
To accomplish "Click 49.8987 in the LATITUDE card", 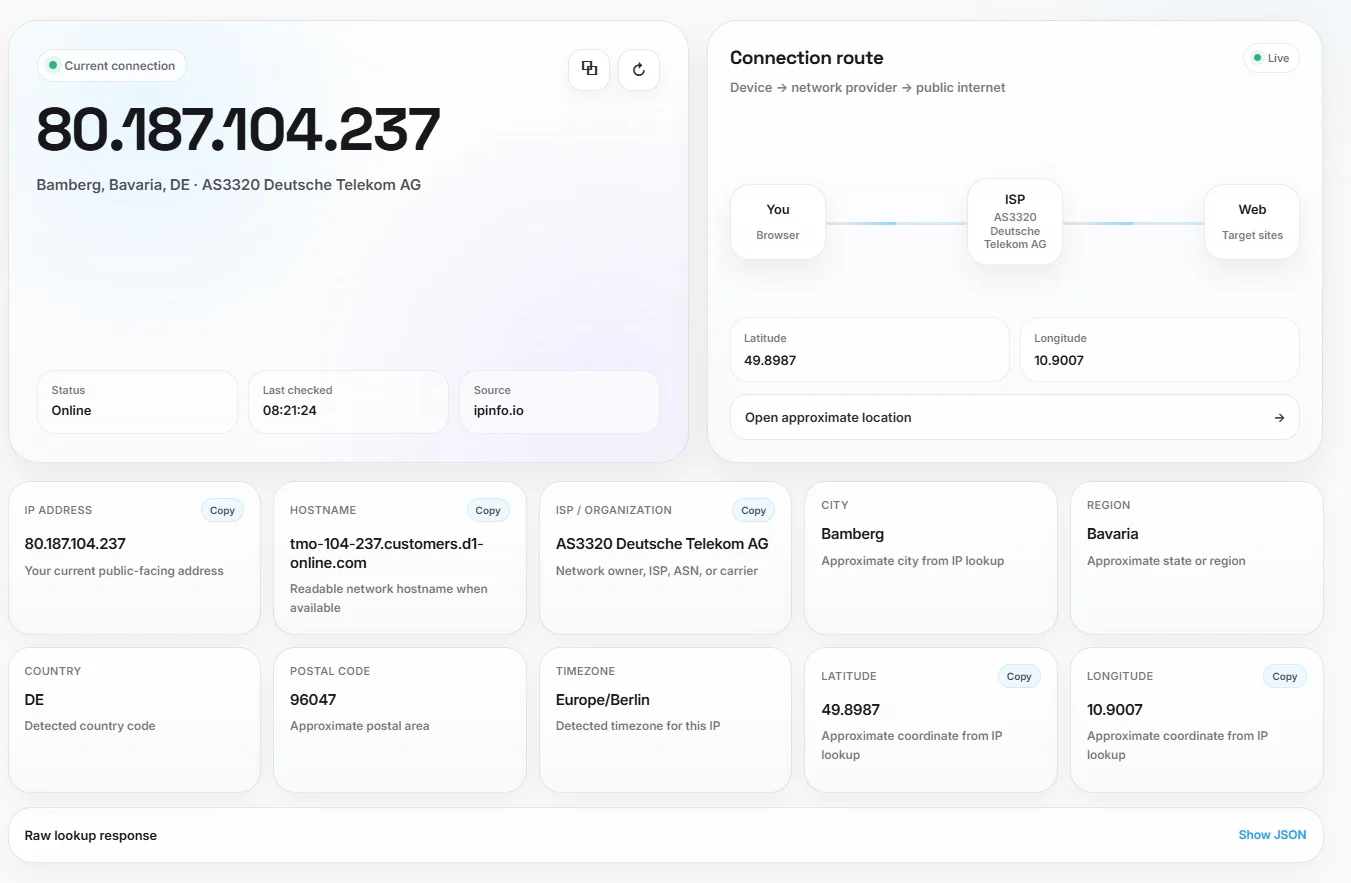I will (x=851, y=710).
